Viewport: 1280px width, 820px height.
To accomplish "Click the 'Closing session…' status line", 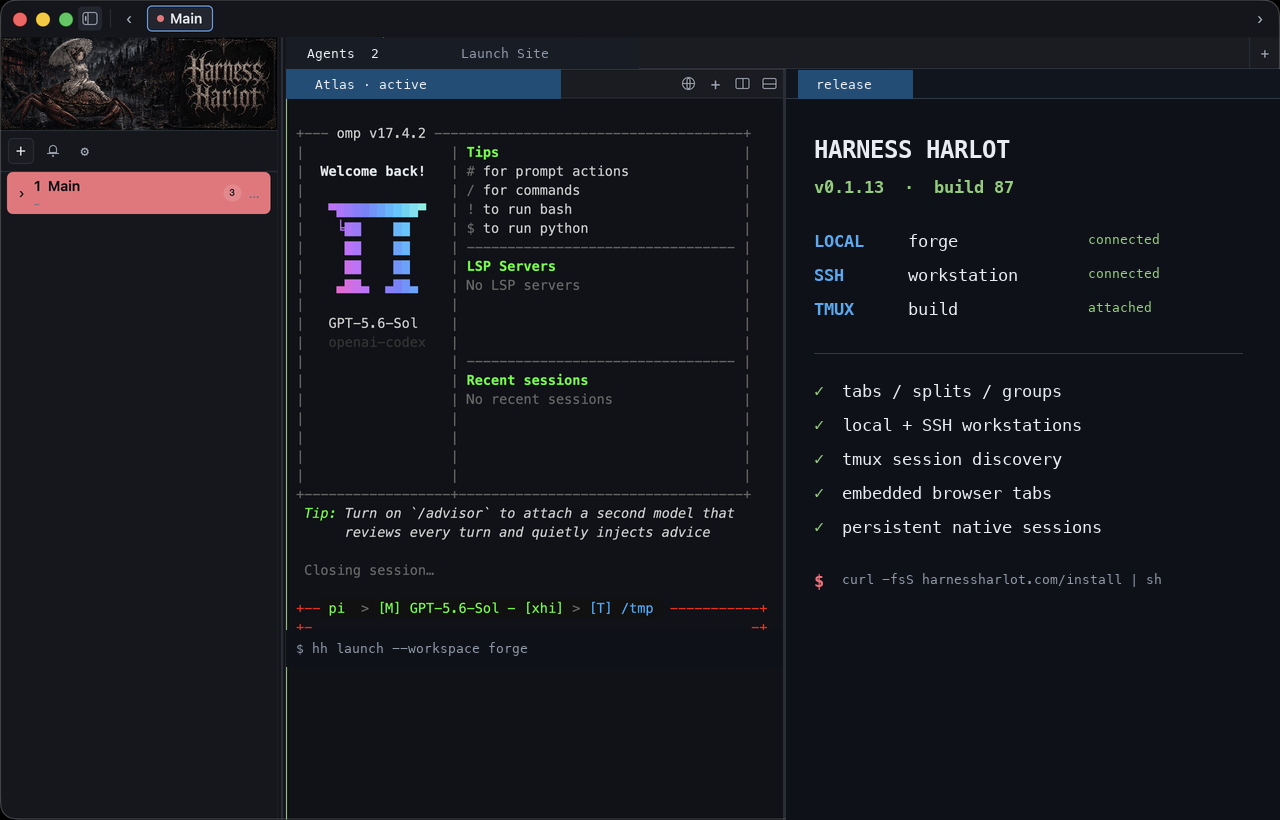I will [369, 570].
